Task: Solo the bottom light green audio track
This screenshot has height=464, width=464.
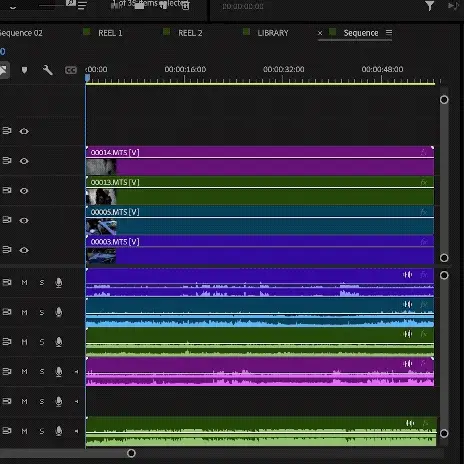Action: [42, 431]
